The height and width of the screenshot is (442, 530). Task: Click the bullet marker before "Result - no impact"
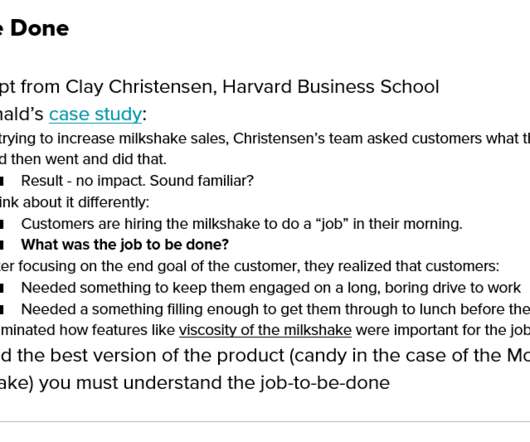coord(2,181)
